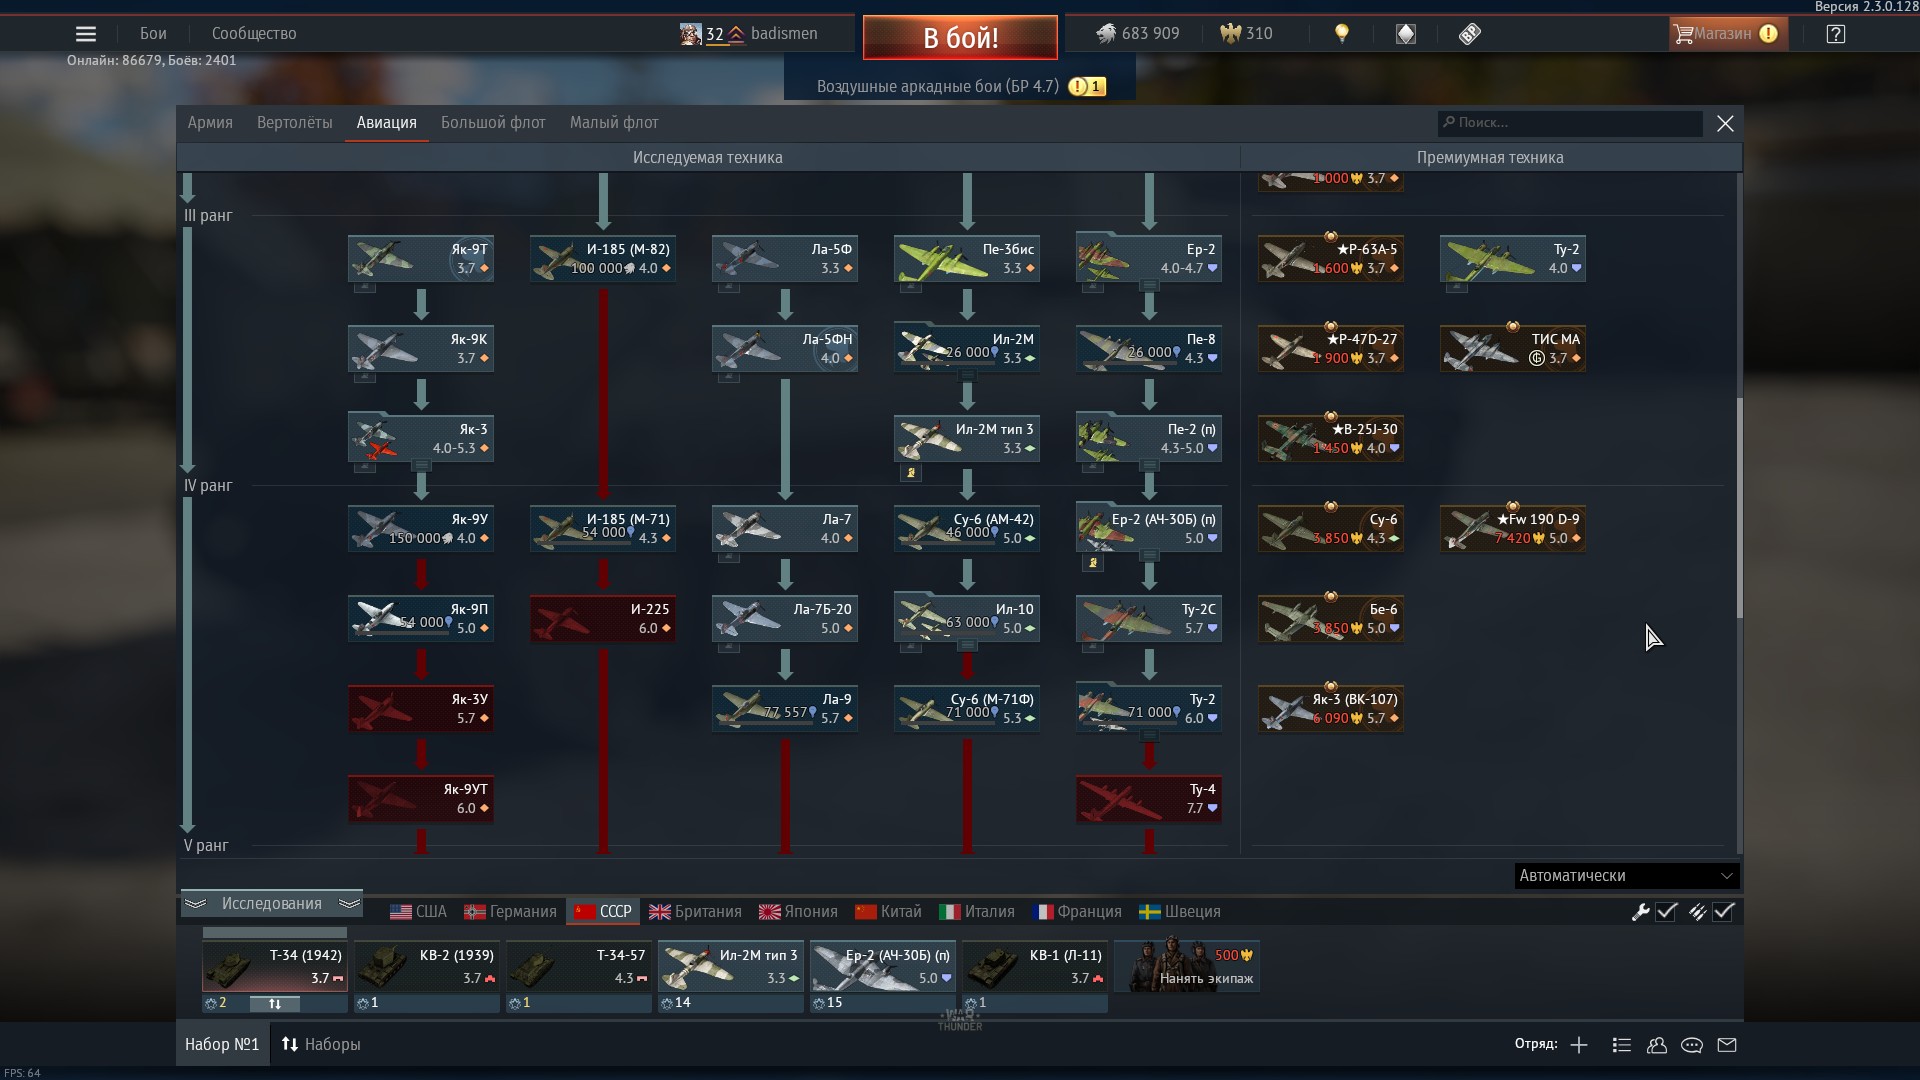This screenshot has height=1080, width=1920.
Task: Select locked Ту-4 bomber card
Action: pos(1149,799)
